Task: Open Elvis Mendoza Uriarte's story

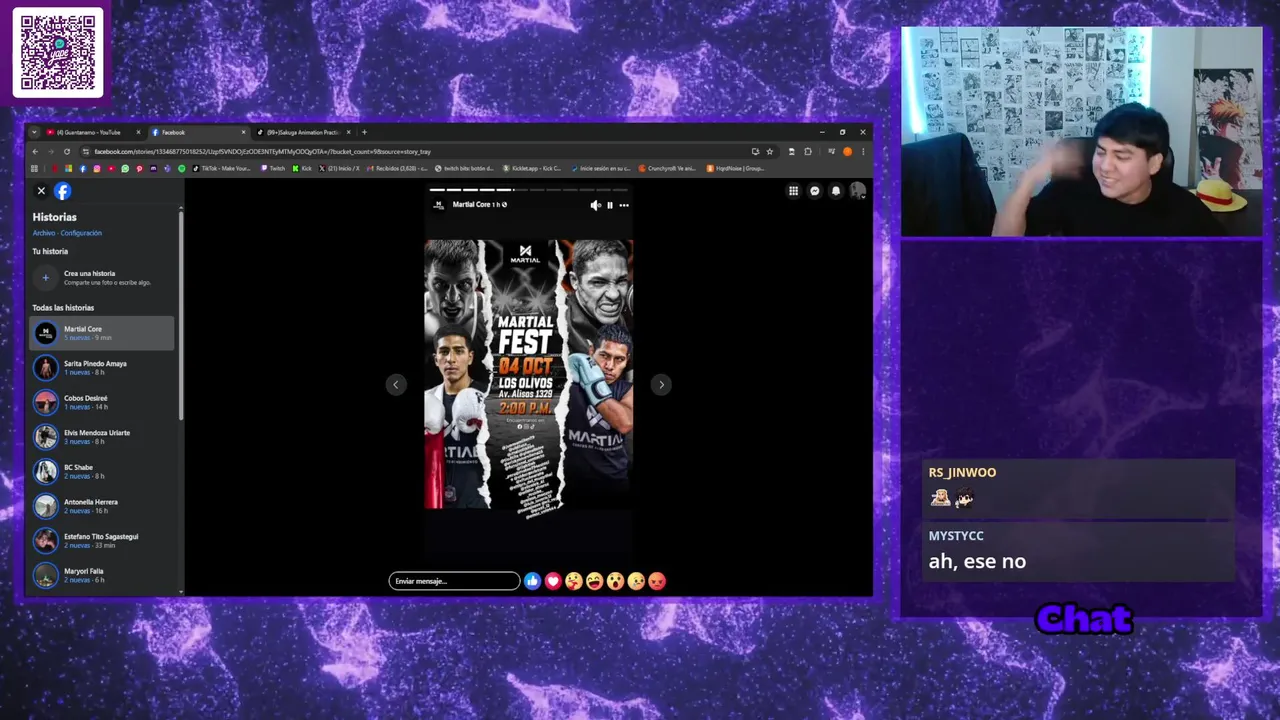Action: [102, 437]
